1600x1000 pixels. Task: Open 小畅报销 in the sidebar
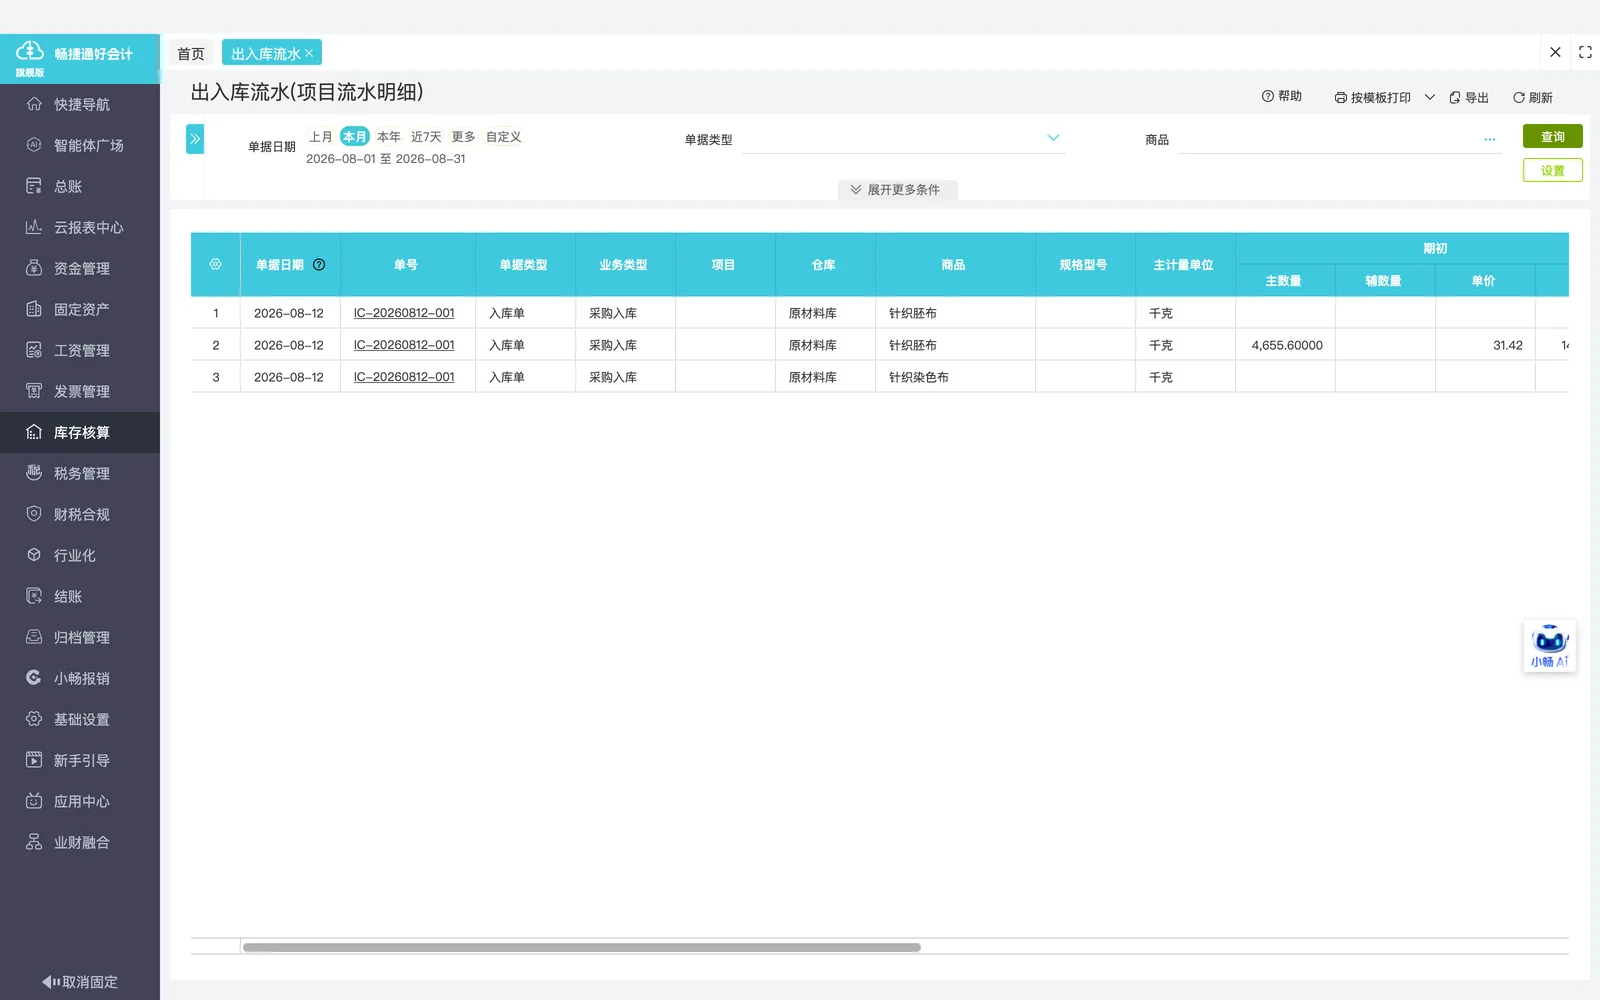(x=80, y=678)
